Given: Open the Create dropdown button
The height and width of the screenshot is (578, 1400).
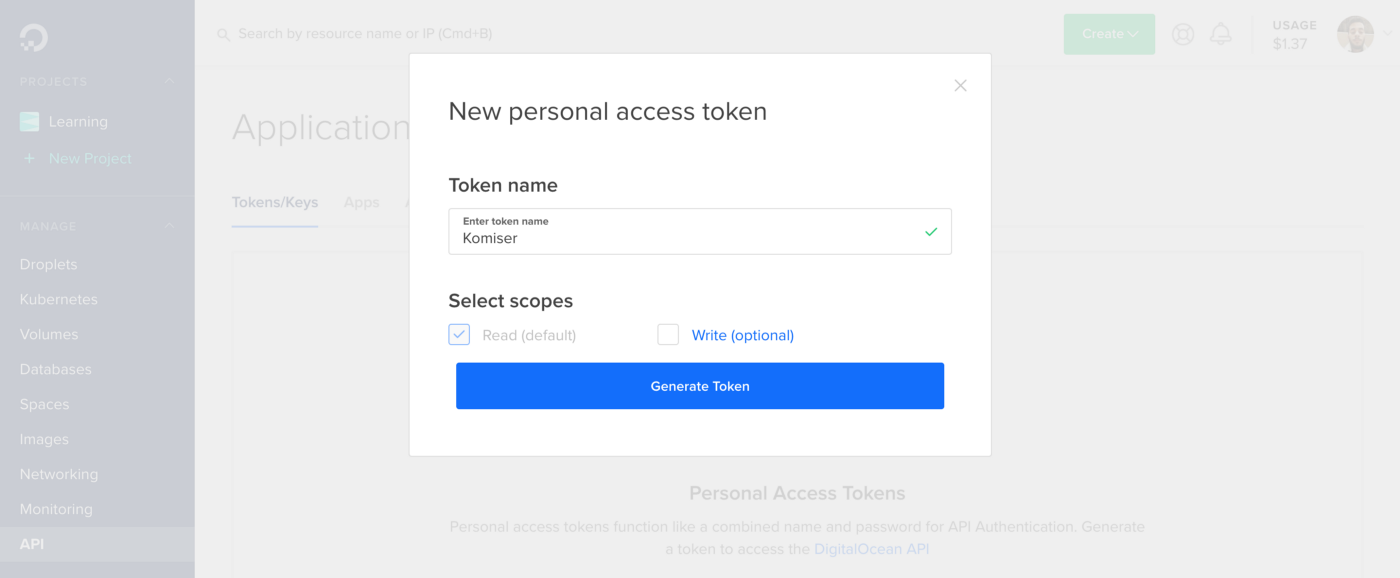Looking at the screenshot, I should point(1109,34).
